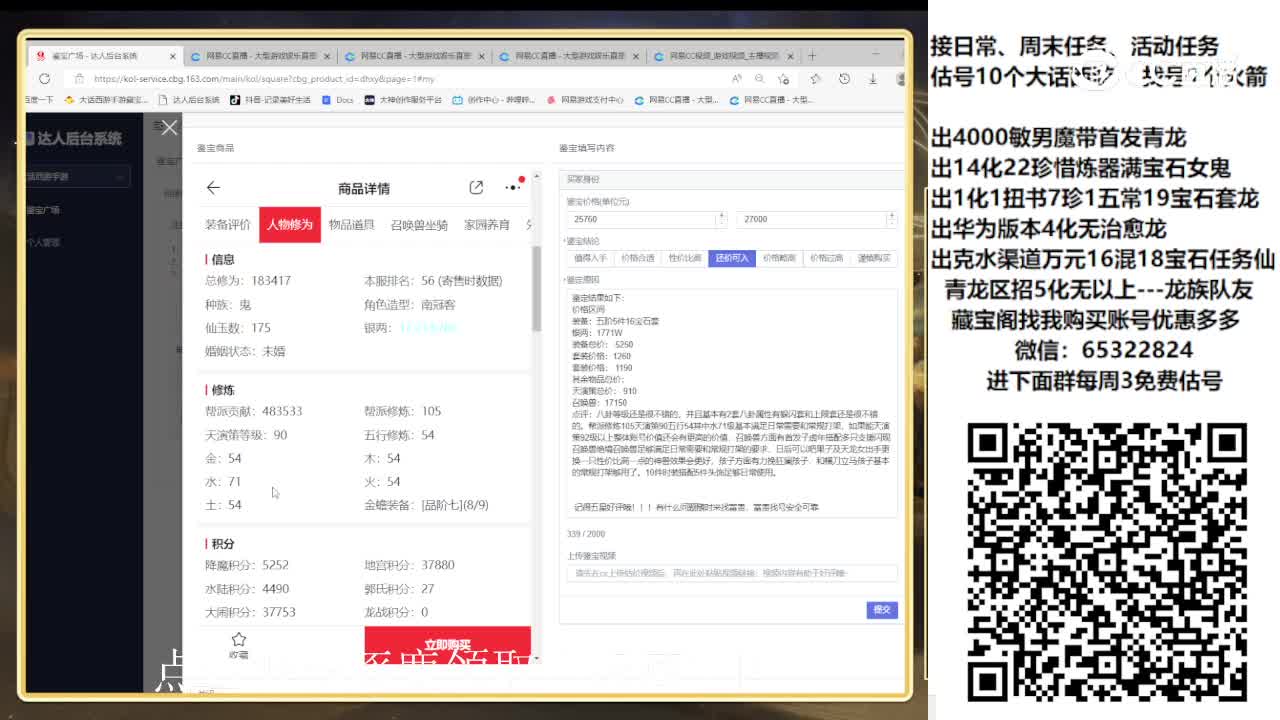Image resolution: width=1280 pixels, height=720 pixels.
Task: Select the 物品道具 tab
Action: 352,225
